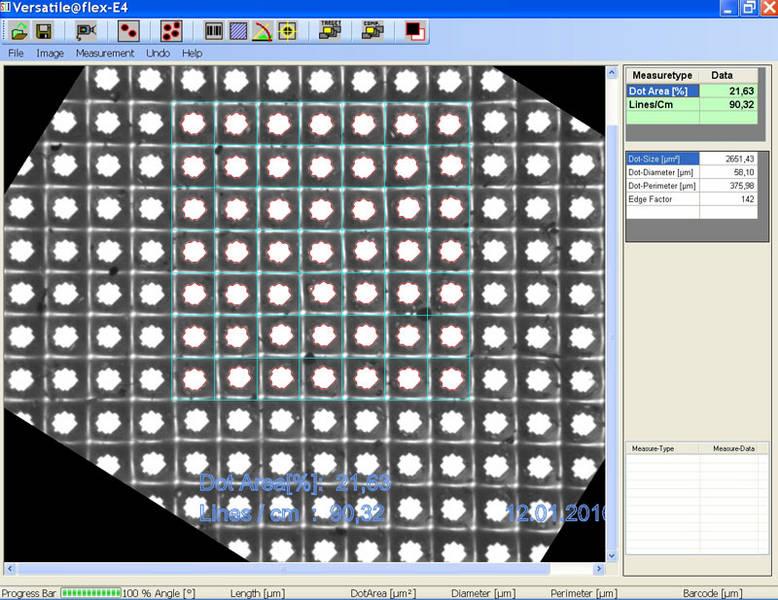Select the five red dots tool
The height and width of the screenshot is (600, 778).
pos(172,31)
